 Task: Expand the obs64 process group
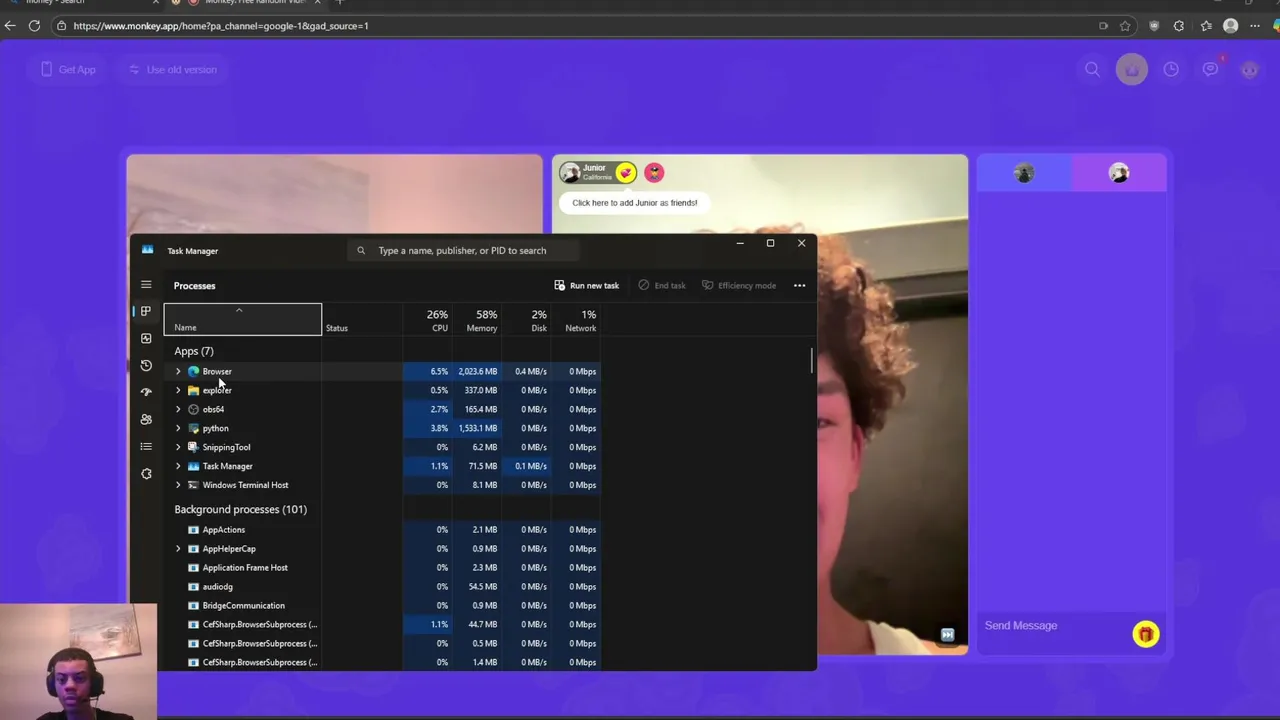point(178,409)
